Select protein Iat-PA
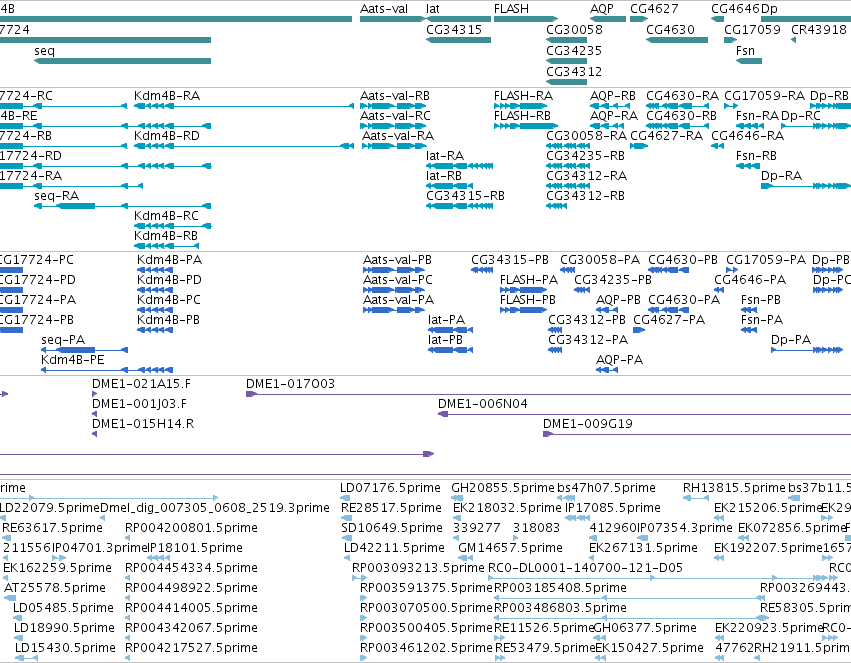 (450, 330)
